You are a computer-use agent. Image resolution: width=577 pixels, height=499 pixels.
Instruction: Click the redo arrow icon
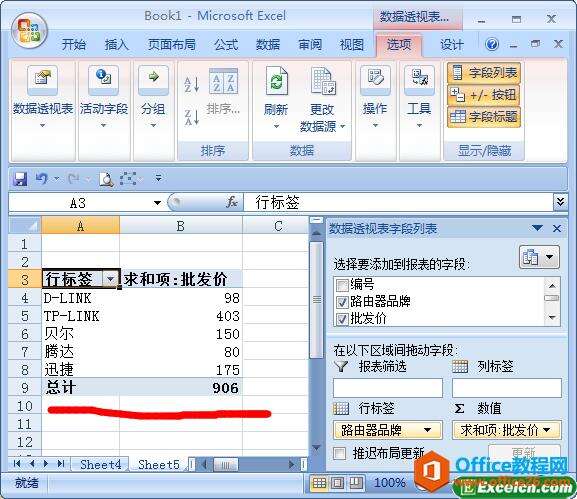(x=74, y=179)
